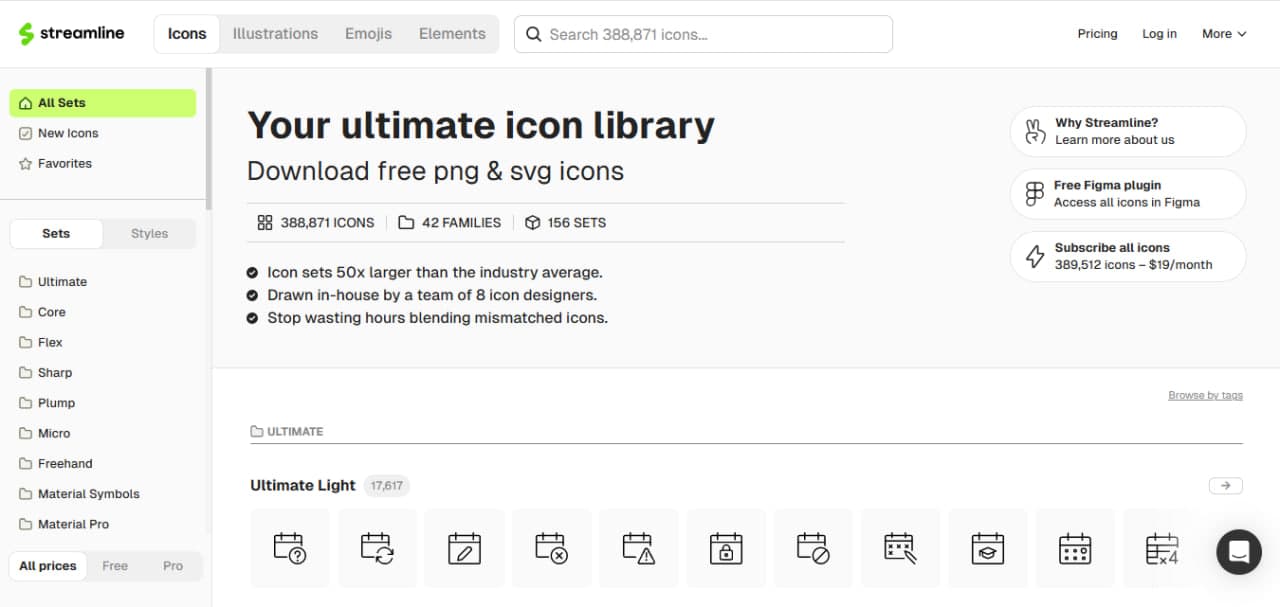Select All Sets in sidebar
The height and width of the screenshot is (607, 1280).
pyautogui.click(x=103, y=103)
